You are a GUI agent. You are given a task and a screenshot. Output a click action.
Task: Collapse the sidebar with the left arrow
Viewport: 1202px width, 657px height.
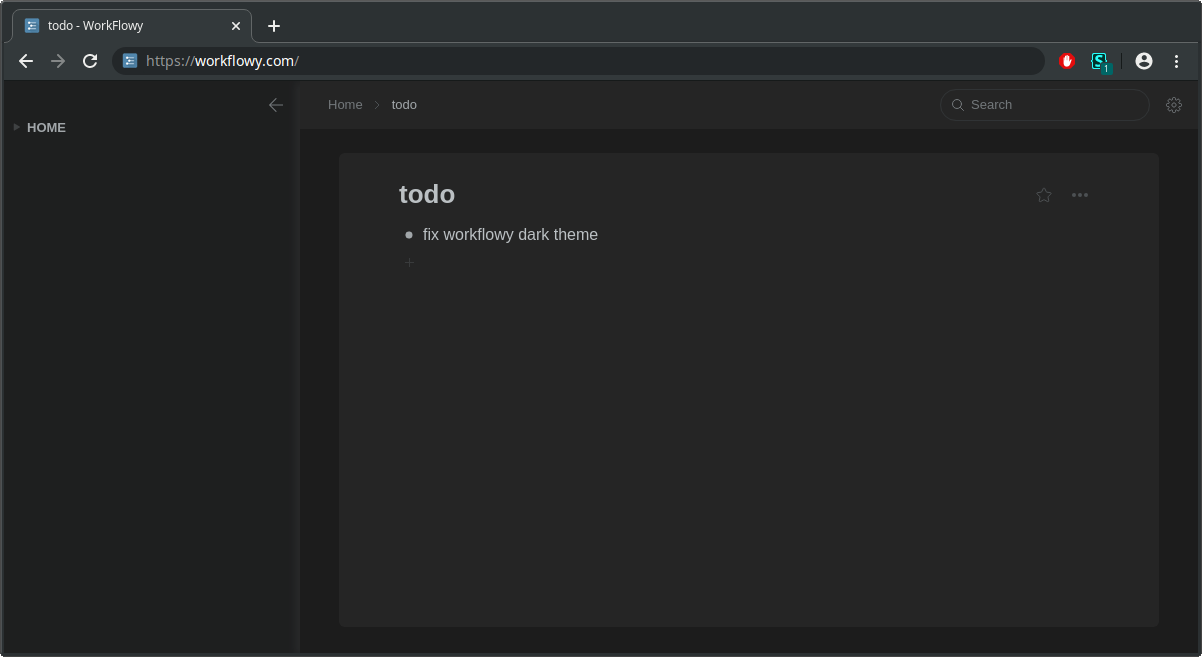coord(276,105)
